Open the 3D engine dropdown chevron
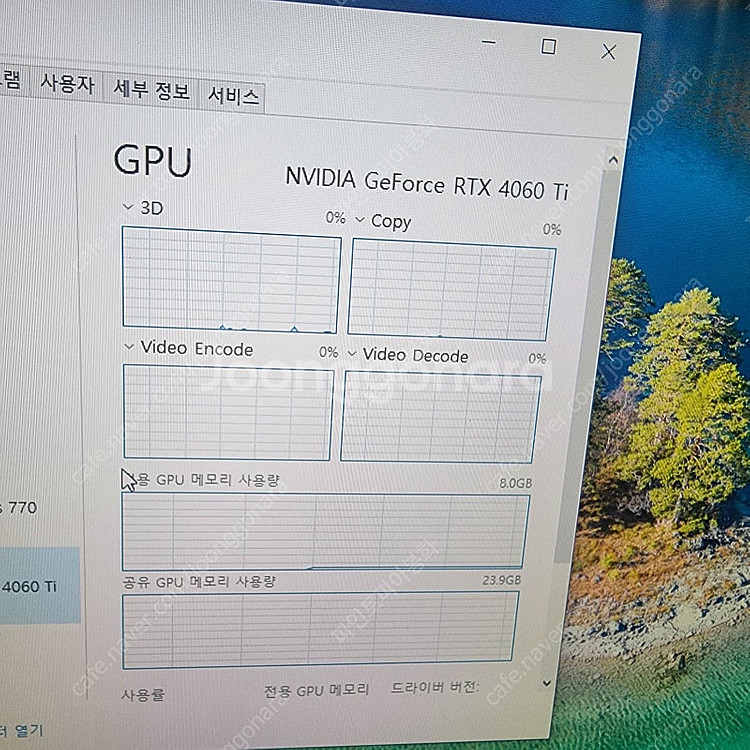 tap(127, 207)
